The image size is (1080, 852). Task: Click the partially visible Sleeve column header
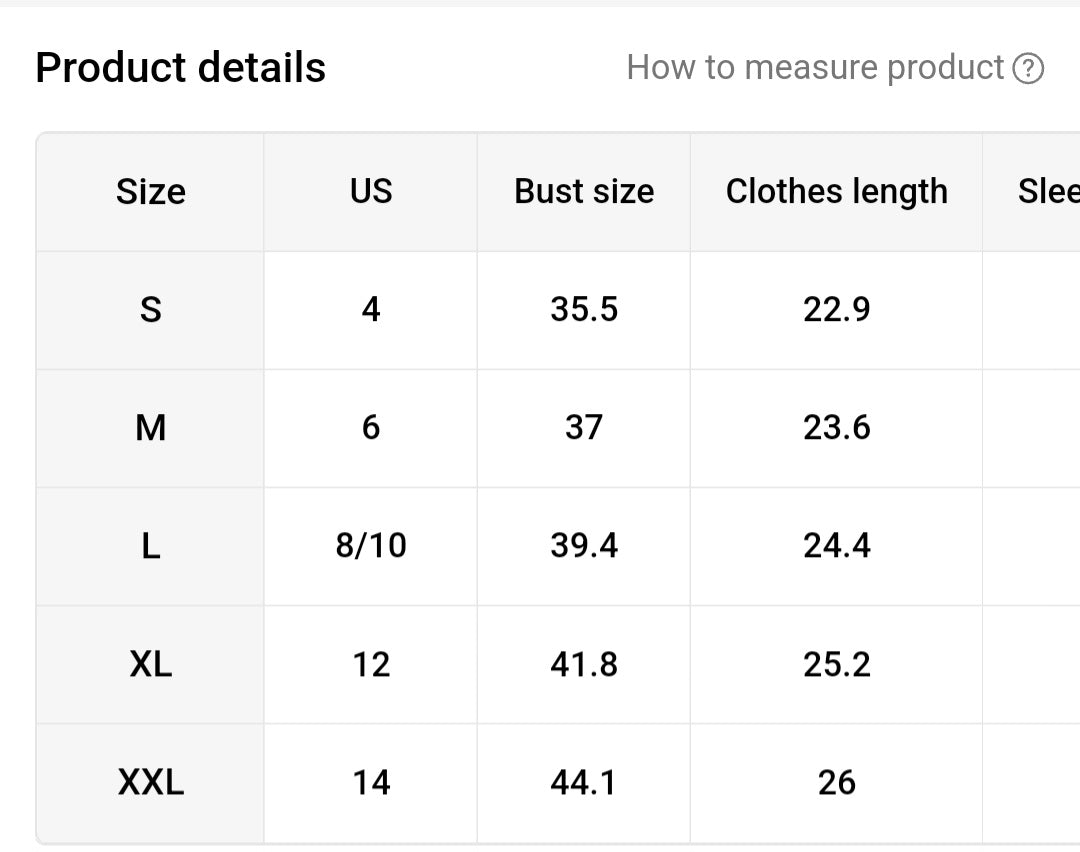(1050, 191)
